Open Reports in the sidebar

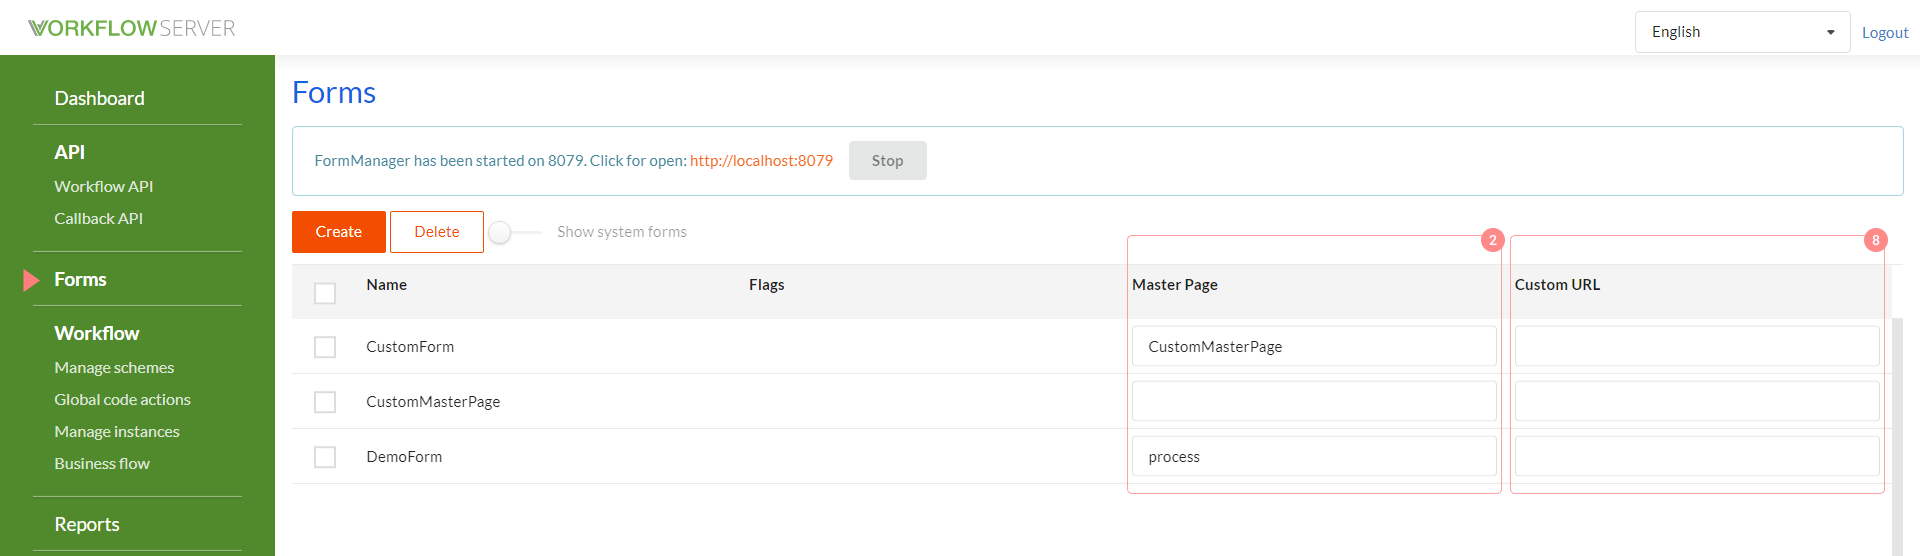click(87, 524)
